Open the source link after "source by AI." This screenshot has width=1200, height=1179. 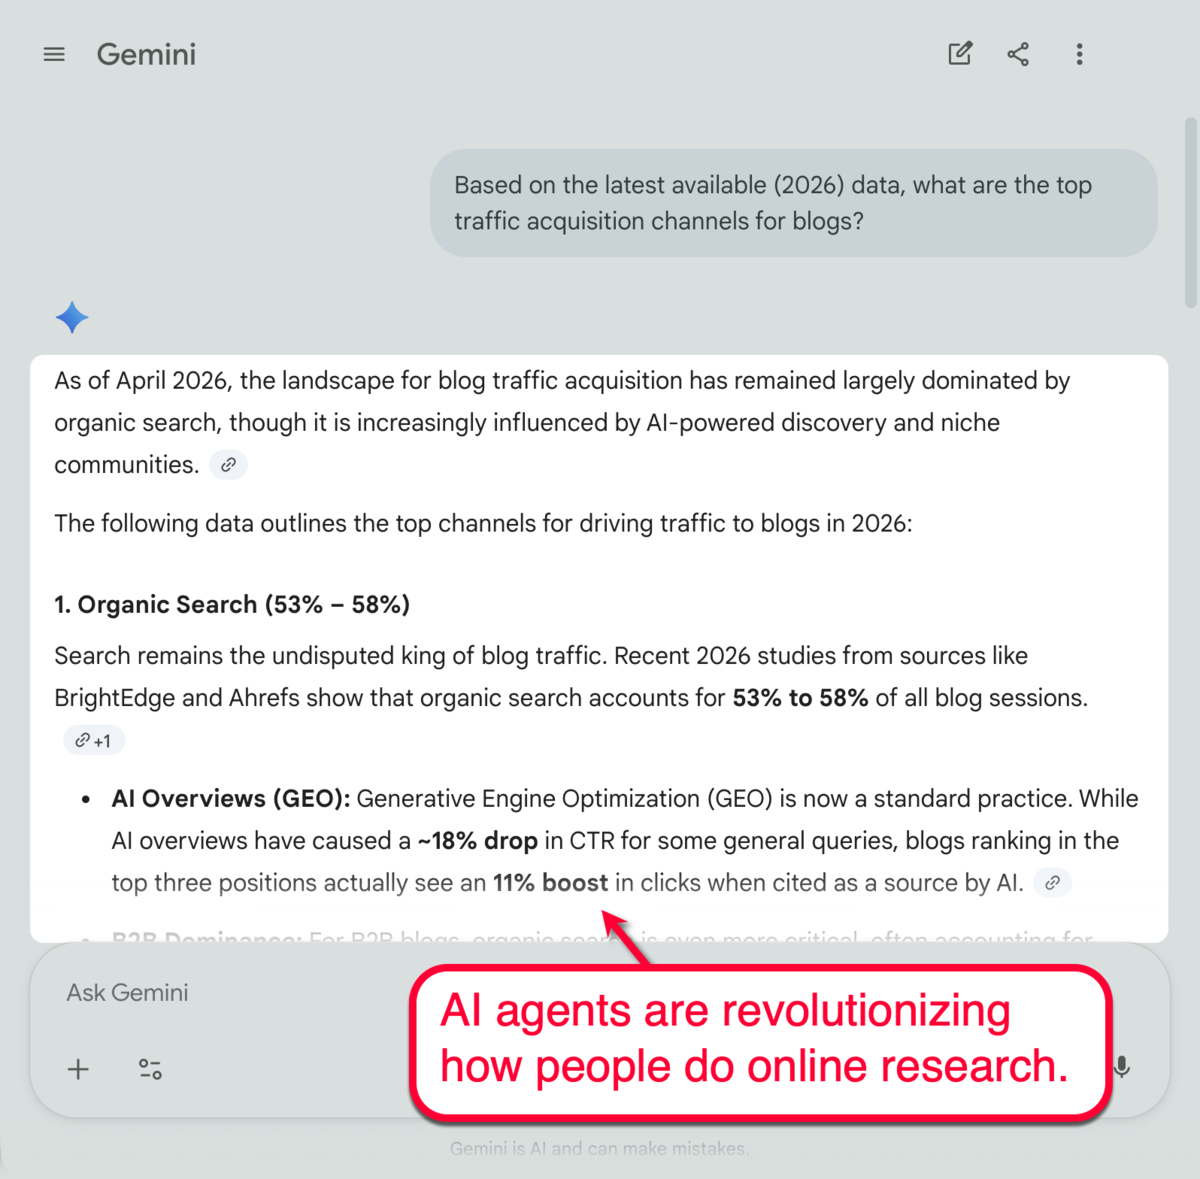(1052, 883)
